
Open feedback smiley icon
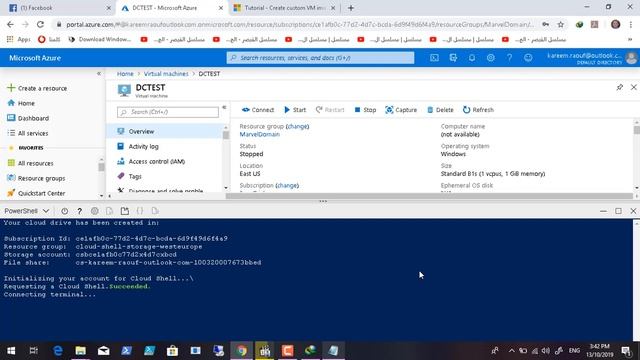(528, 58)
